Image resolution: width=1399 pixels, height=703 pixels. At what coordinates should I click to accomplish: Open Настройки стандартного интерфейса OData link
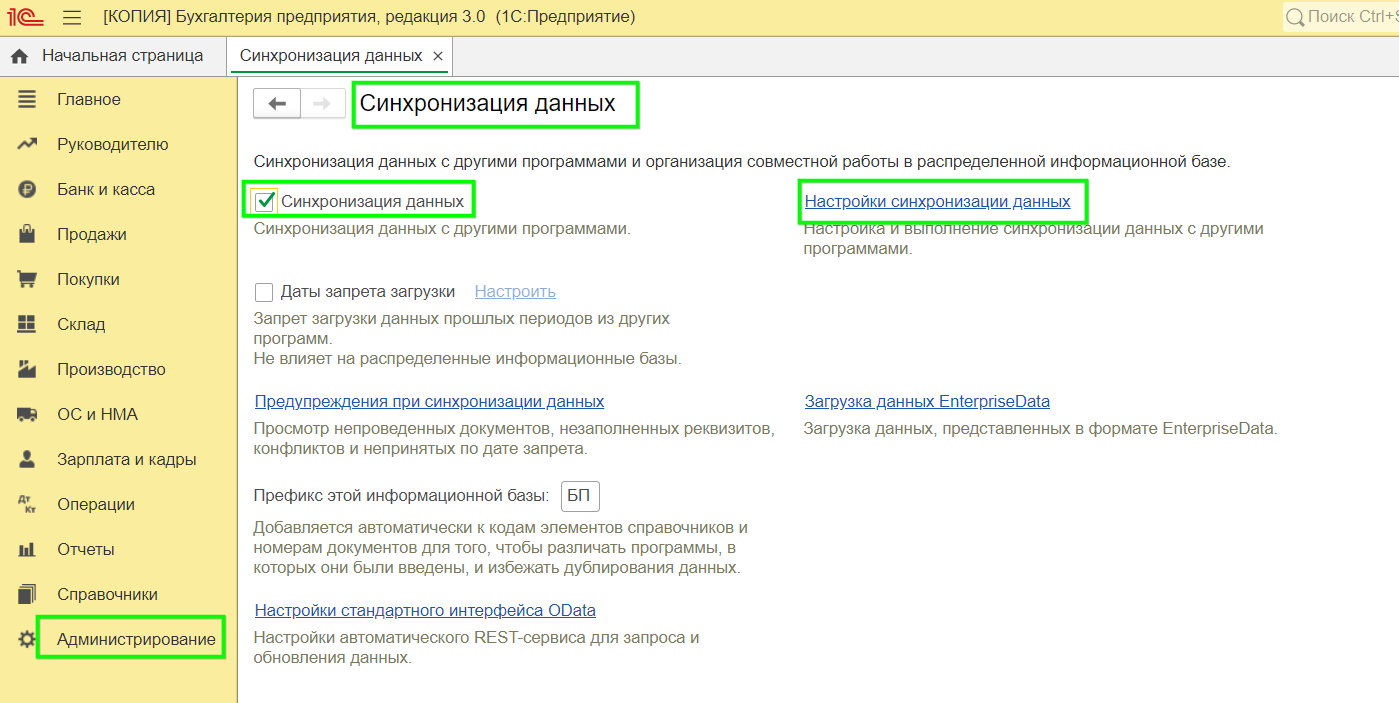(x=425, y=610)
